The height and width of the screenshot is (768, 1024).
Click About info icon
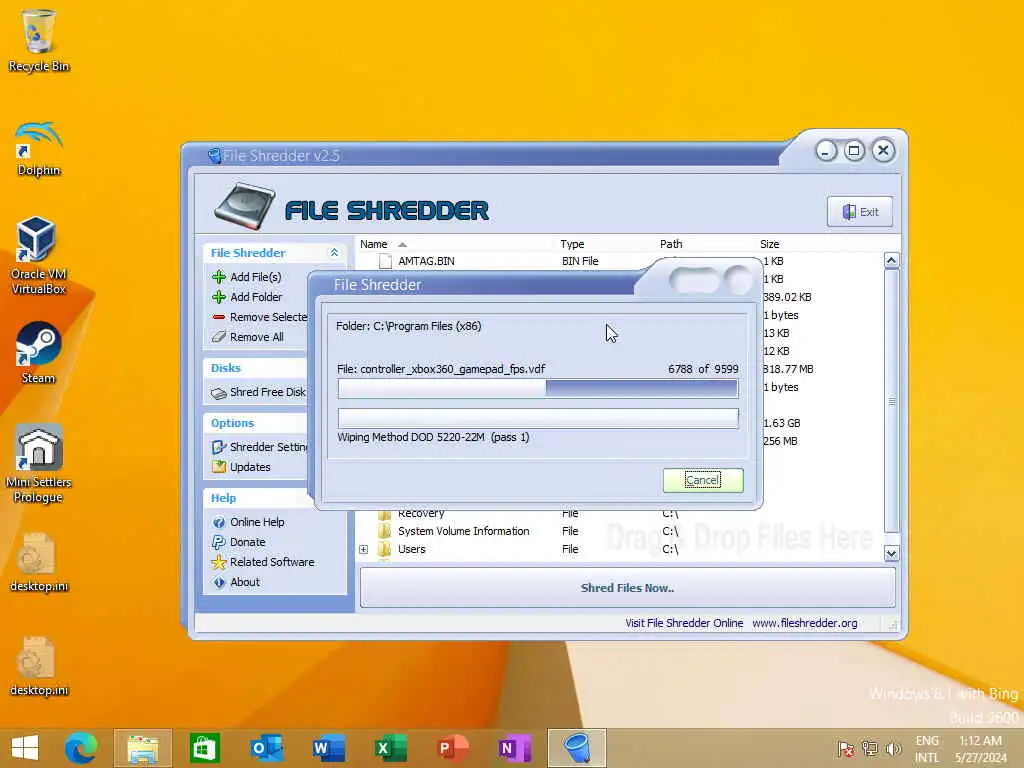pos(219,583)
